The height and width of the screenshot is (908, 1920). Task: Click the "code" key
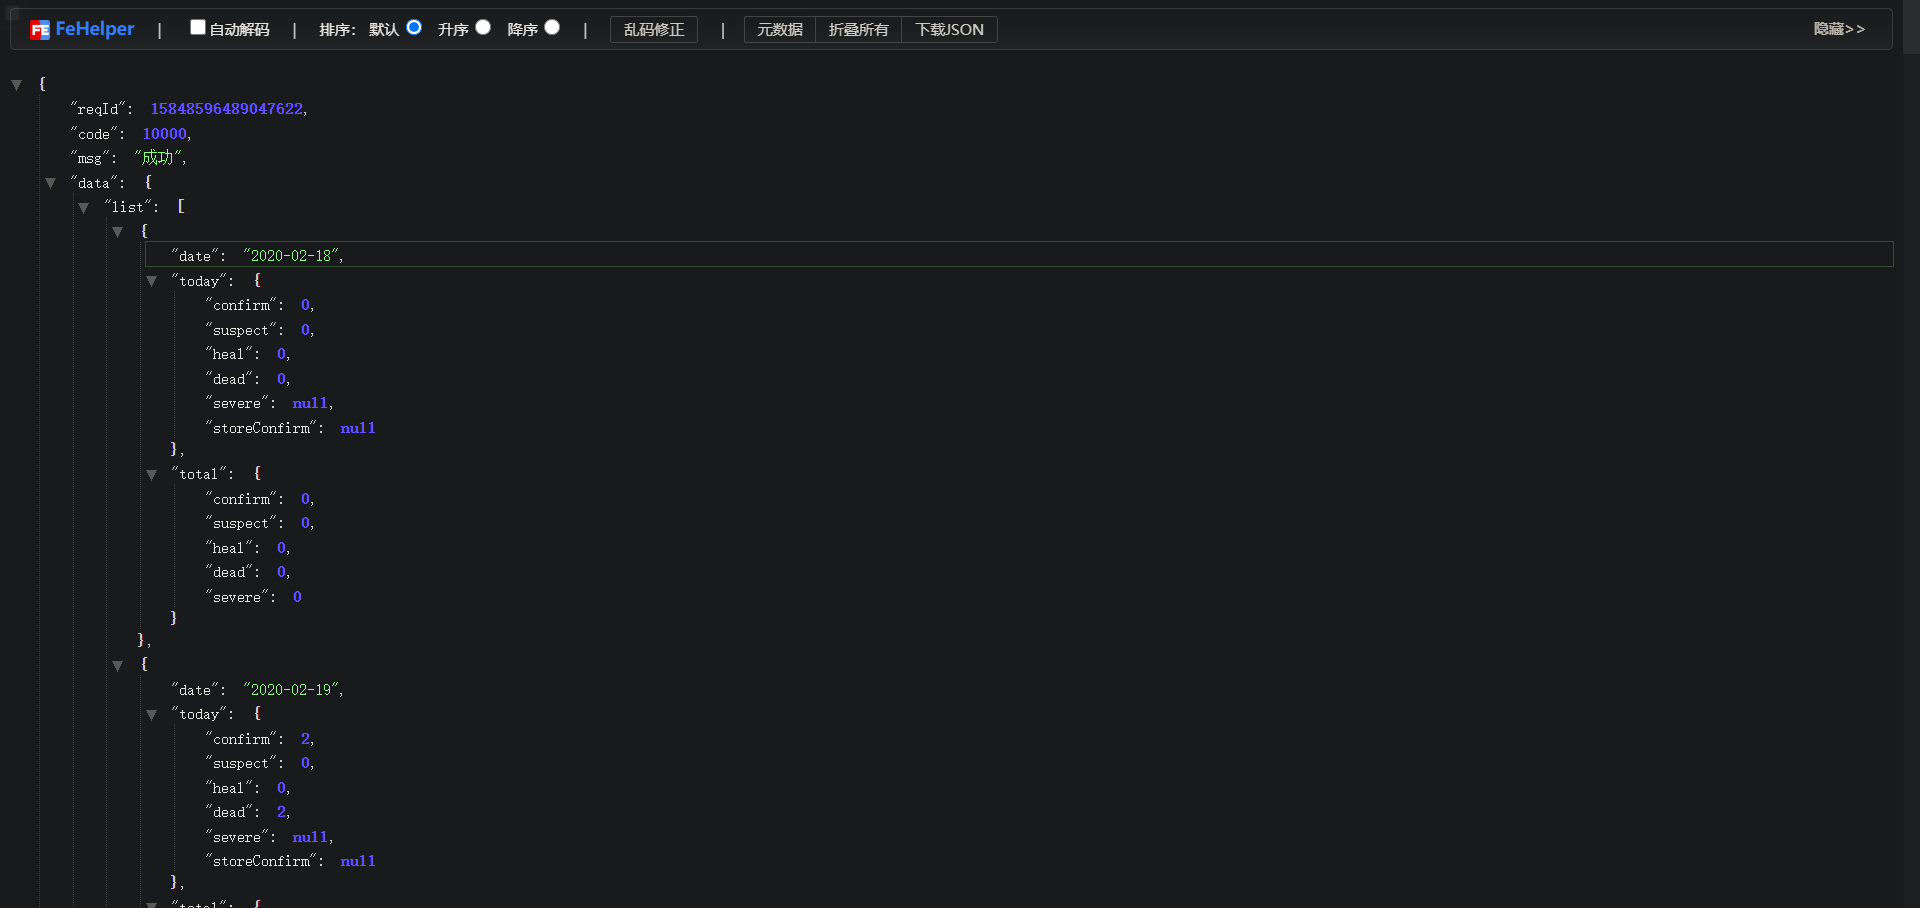tap(94, 134)
